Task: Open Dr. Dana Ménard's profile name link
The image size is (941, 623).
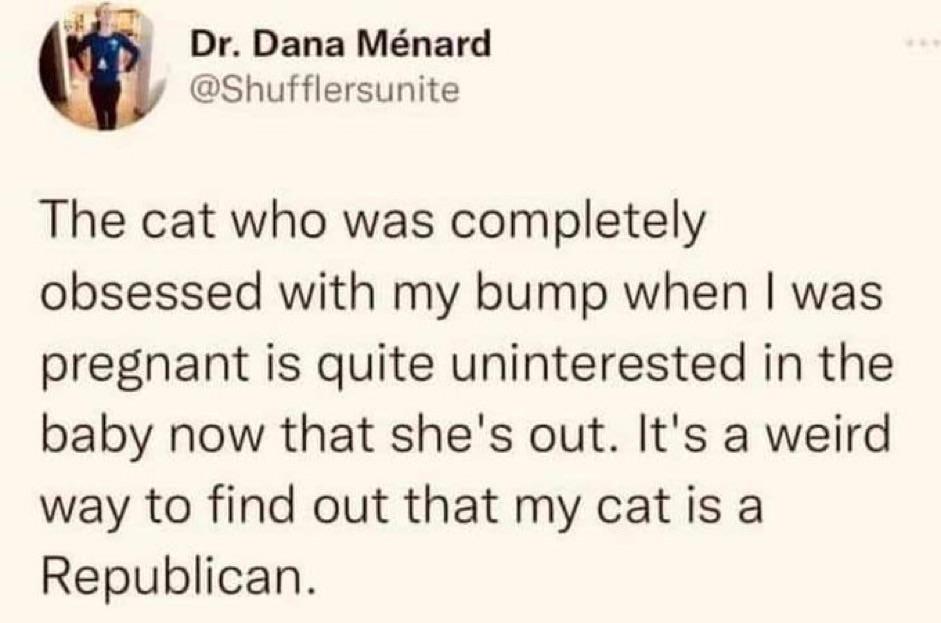Action: coord(339,44)
